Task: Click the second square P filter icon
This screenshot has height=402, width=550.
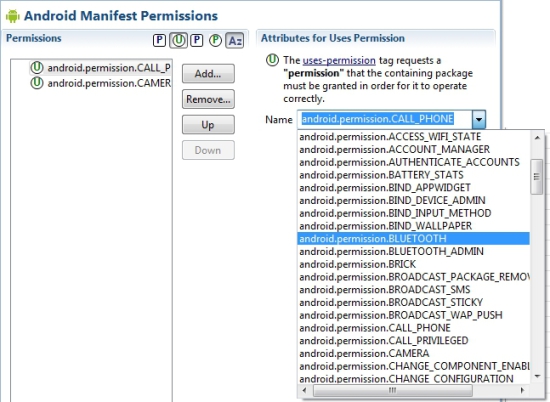Action: click(x=197, y=40)
